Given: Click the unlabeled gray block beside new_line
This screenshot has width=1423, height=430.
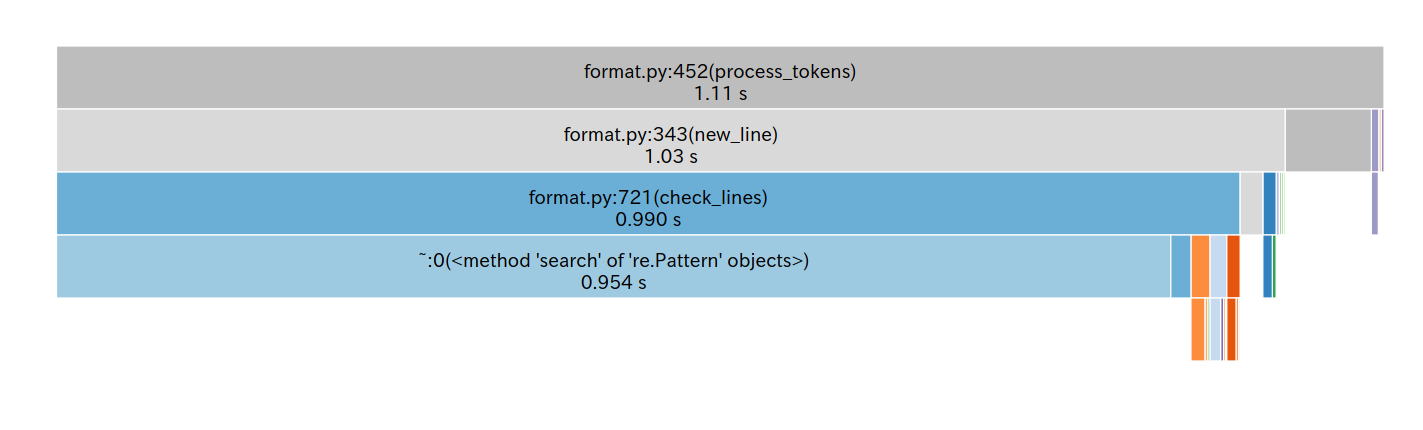Looking at the screenshot, I should coord(1328,140).
